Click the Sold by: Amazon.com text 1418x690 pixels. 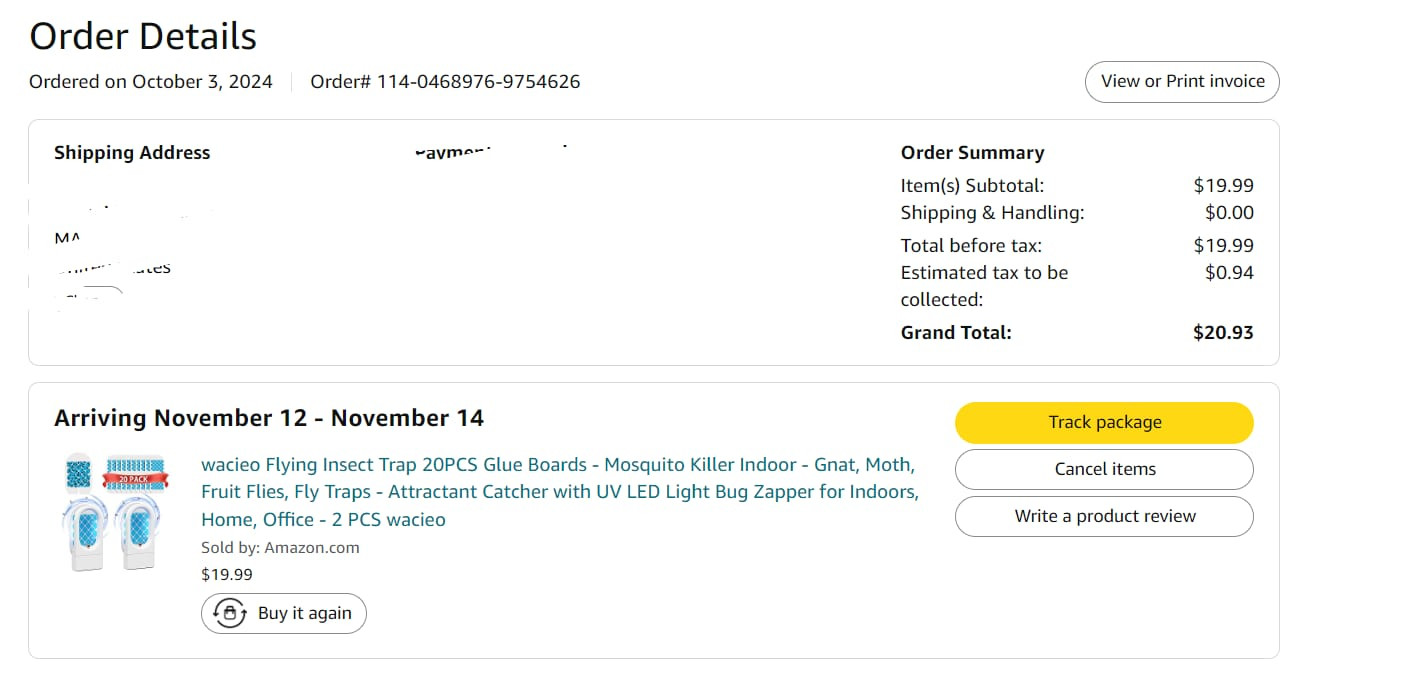pyautogui.click(x=280, y=548)
